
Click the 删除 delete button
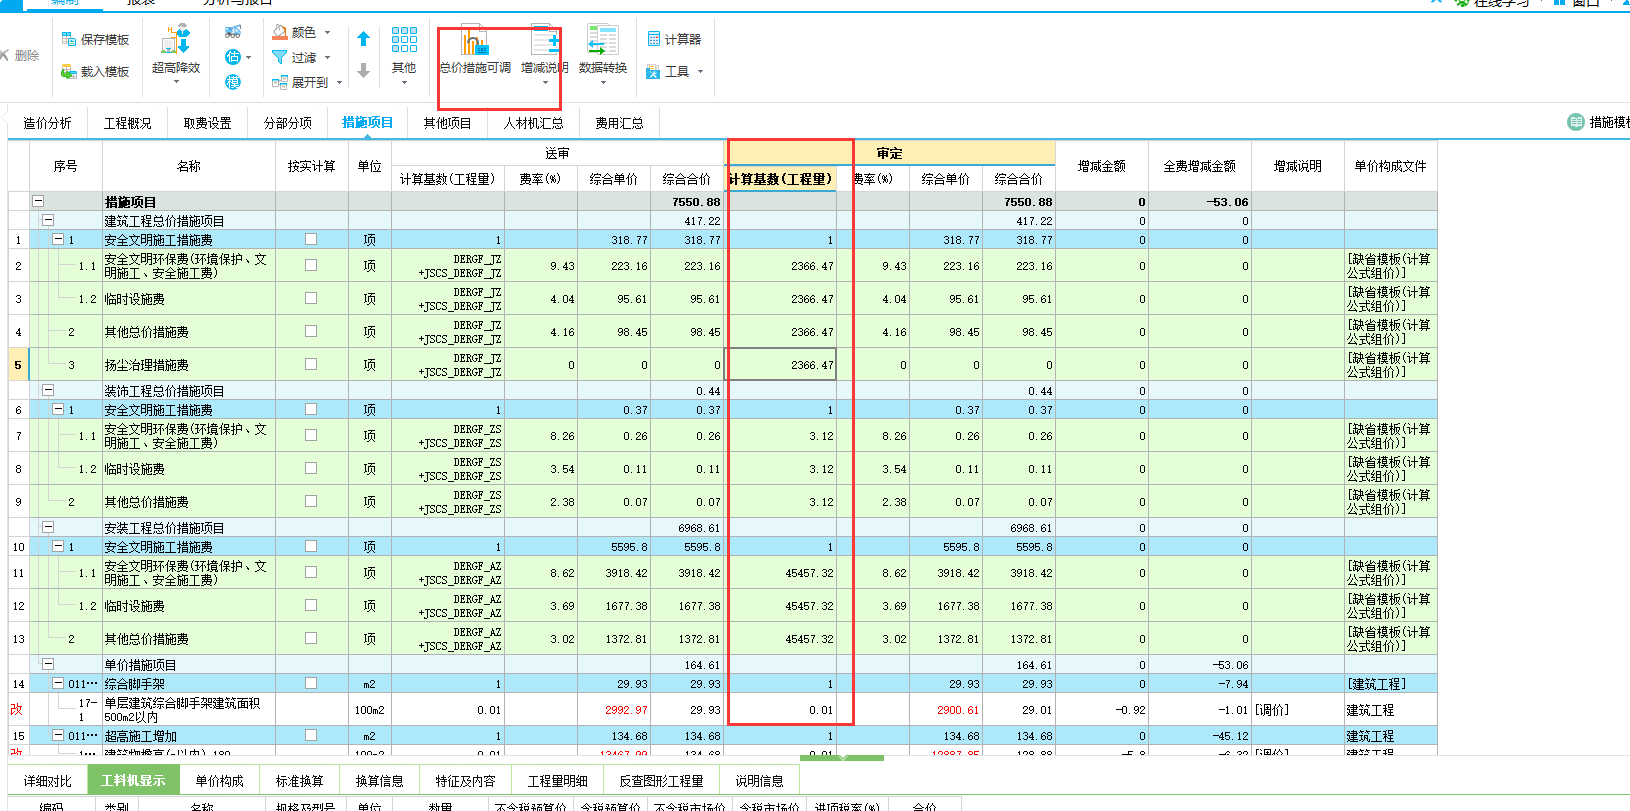click(x=19, y=55)
